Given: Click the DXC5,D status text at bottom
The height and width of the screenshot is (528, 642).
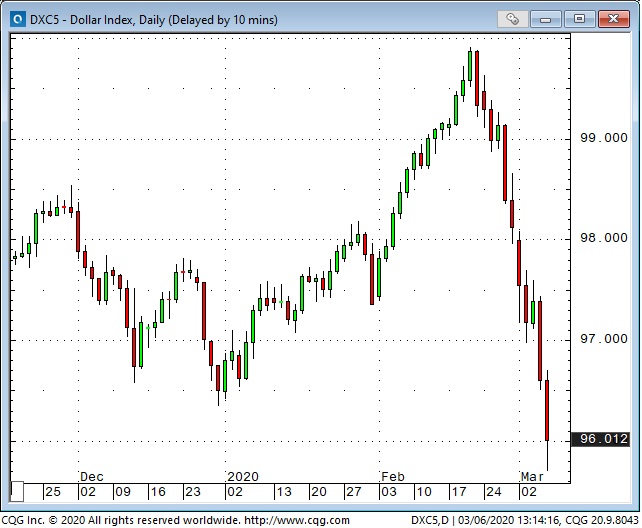Looking at the screenshot, I should (x=430, y=520).
